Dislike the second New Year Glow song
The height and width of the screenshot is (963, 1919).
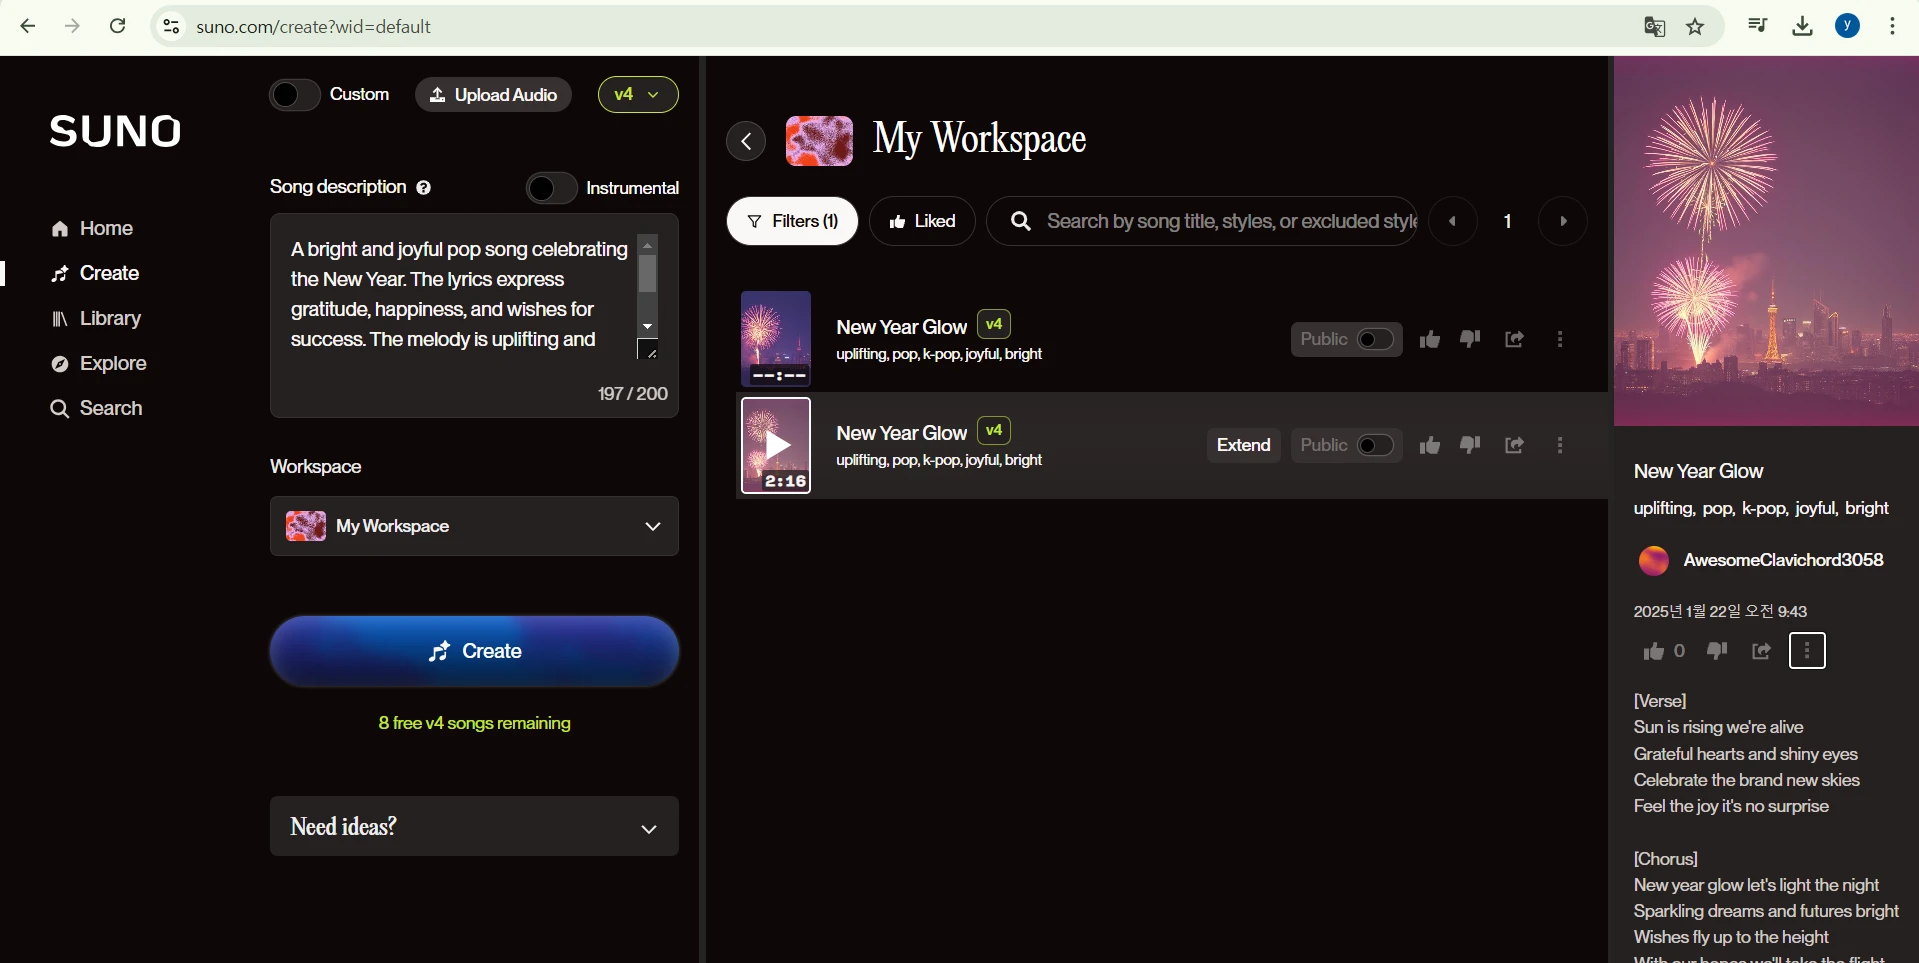tap(1470, 445)
